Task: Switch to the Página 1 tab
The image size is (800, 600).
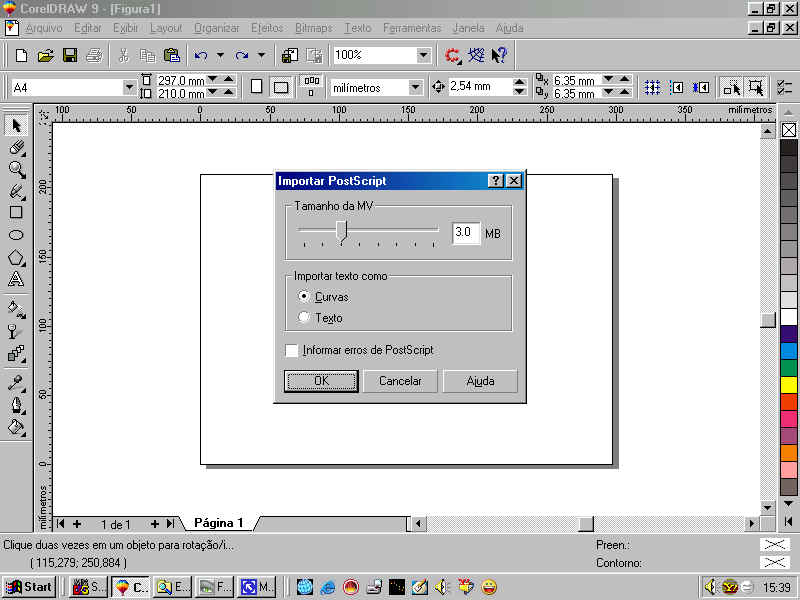Action: pyautogui.click(x=219, y=522)
